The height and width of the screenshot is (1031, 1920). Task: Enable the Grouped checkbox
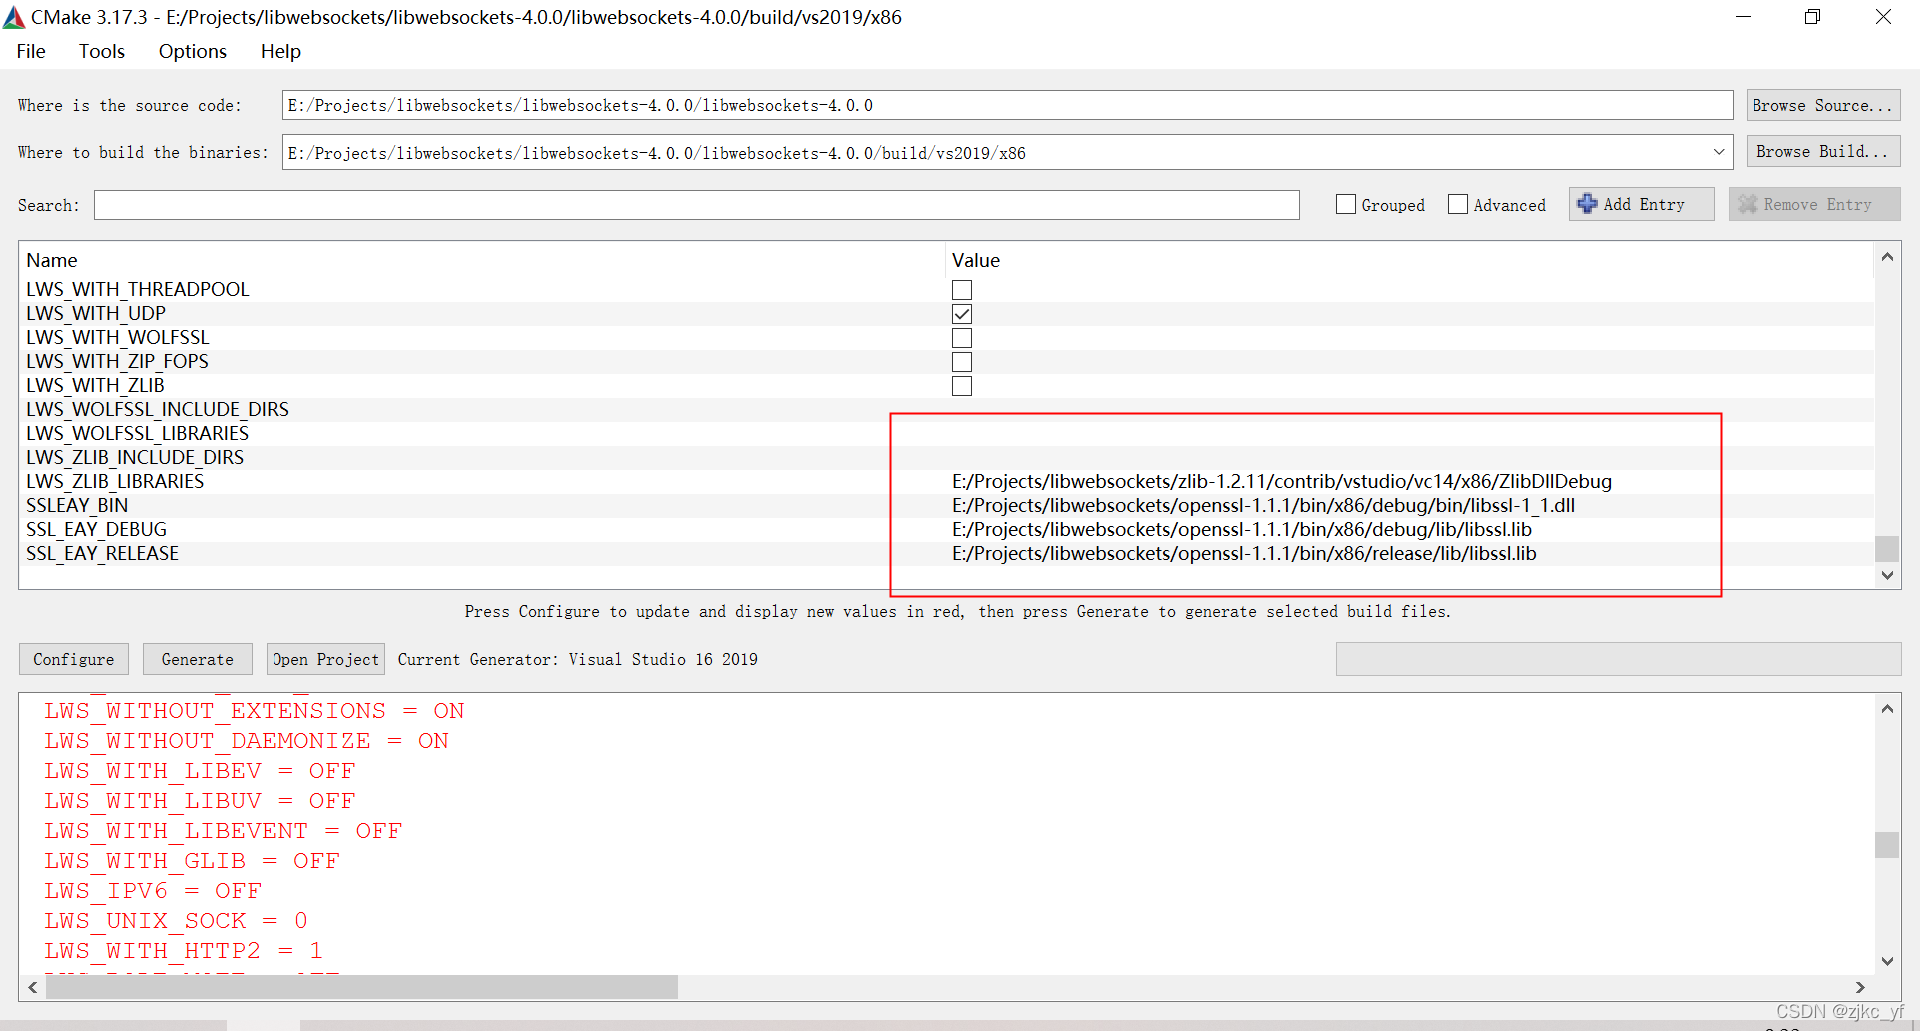tap(1346, 203)
